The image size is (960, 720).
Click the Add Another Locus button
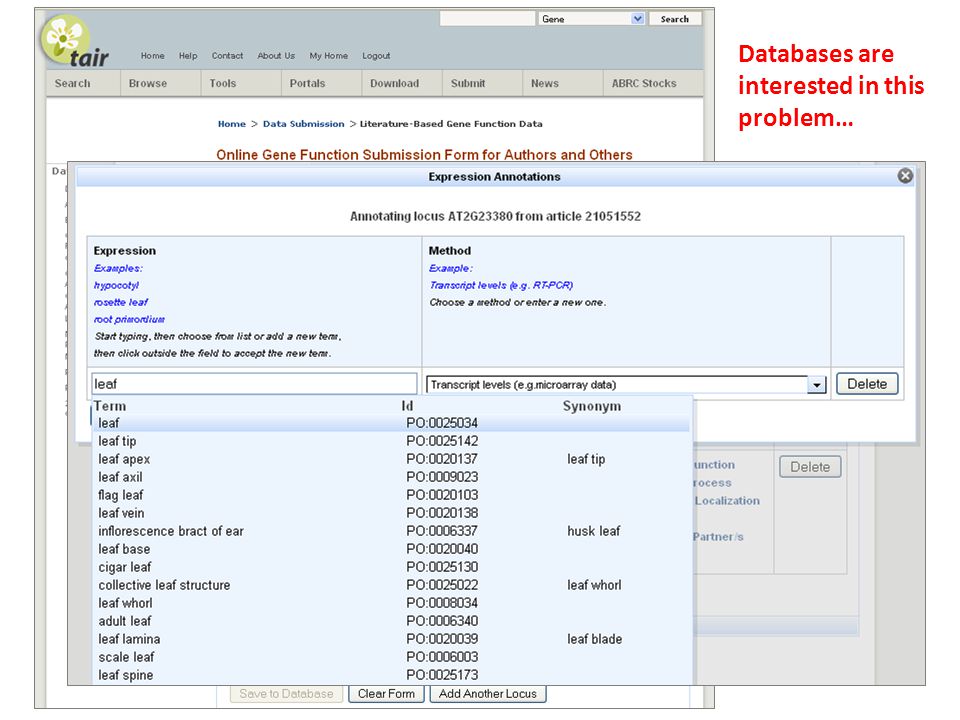(487, 694)
